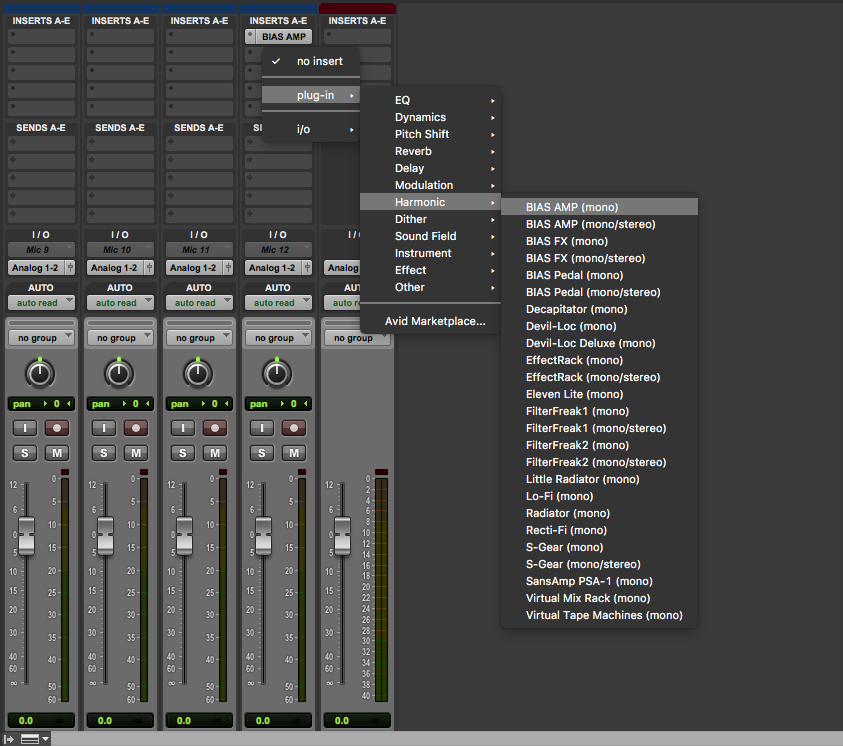Open the EQ plug-in category
Screen dimensions: 843x746
click(x=430, y=100)
